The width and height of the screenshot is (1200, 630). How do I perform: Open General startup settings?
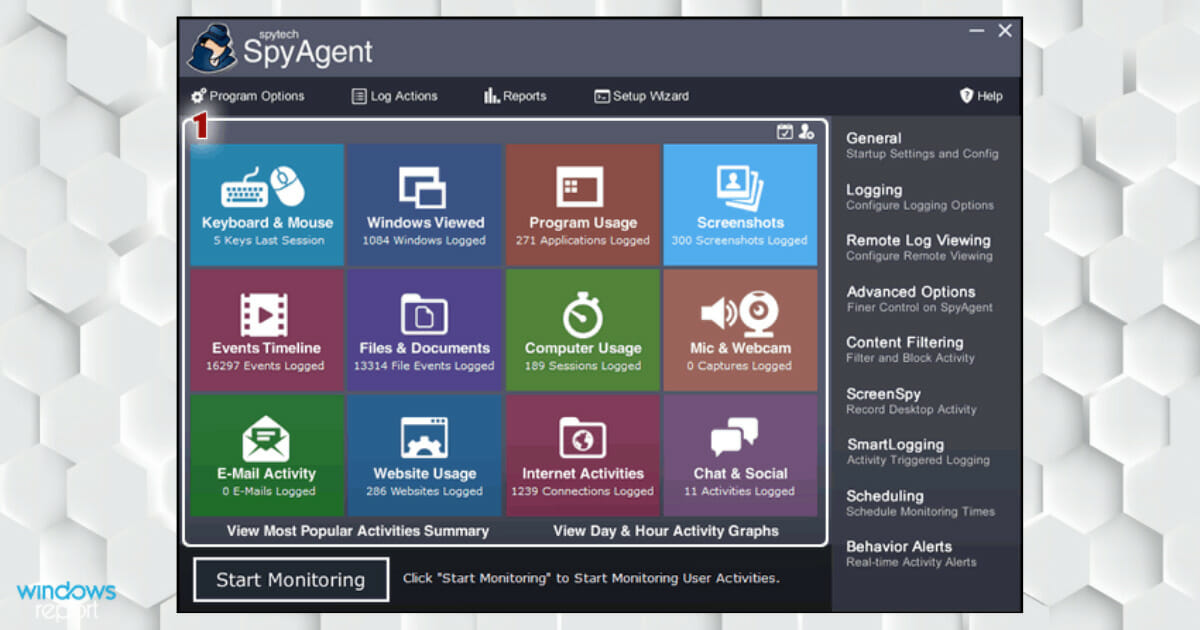(x=922, y=145)
